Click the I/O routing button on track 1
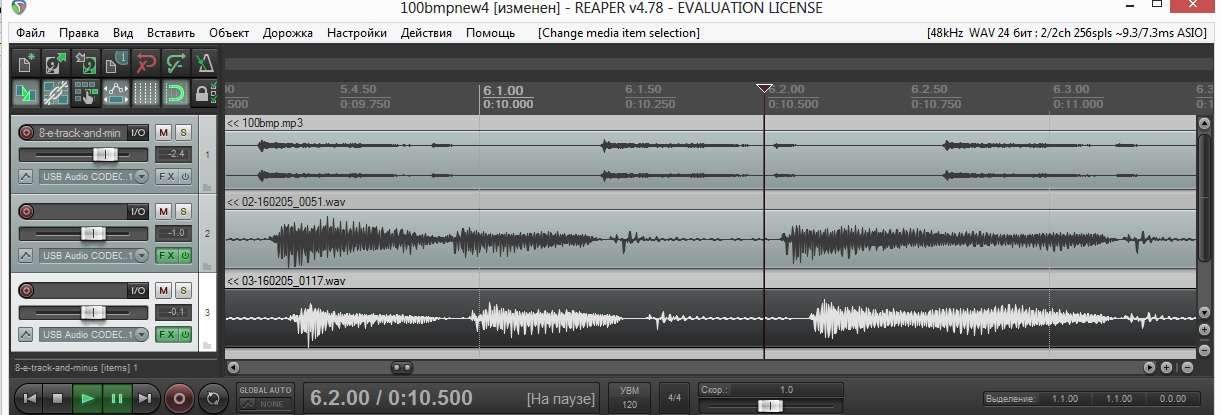 point(138,132)
